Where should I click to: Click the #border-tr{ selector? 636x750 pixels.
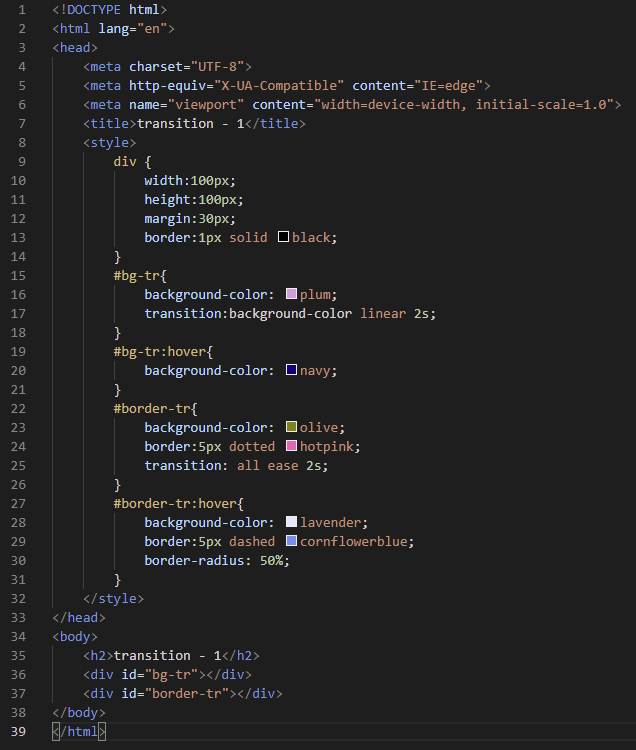(155, 409)
